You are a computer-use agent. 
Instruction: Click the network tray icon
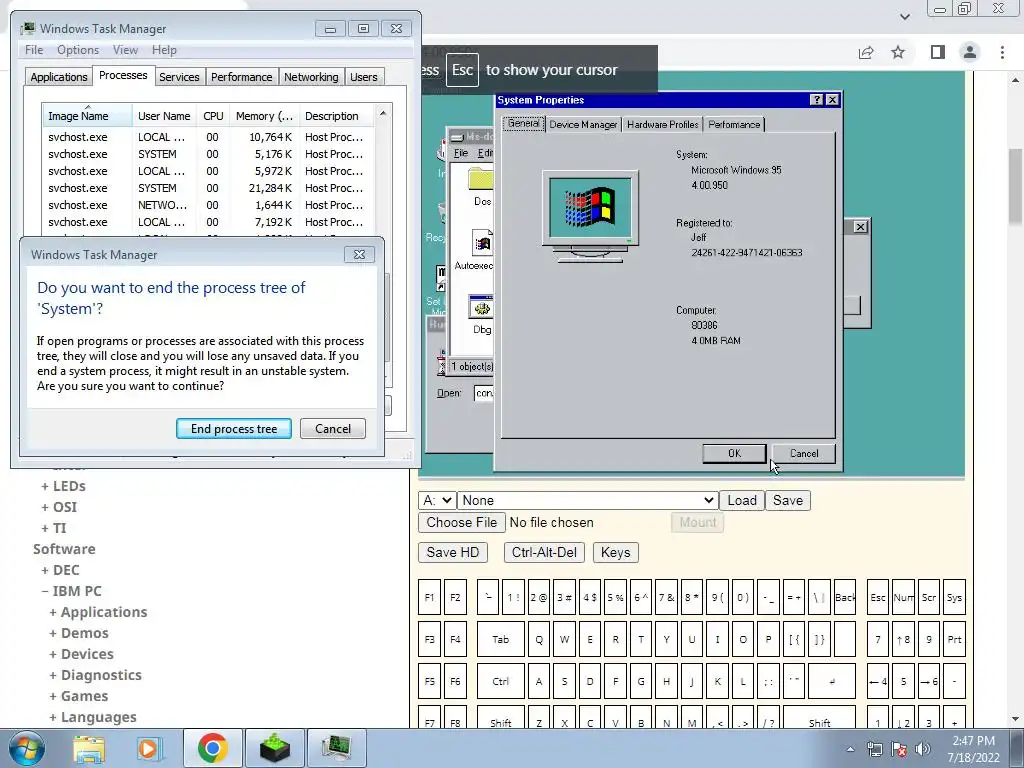click(874, 749)
